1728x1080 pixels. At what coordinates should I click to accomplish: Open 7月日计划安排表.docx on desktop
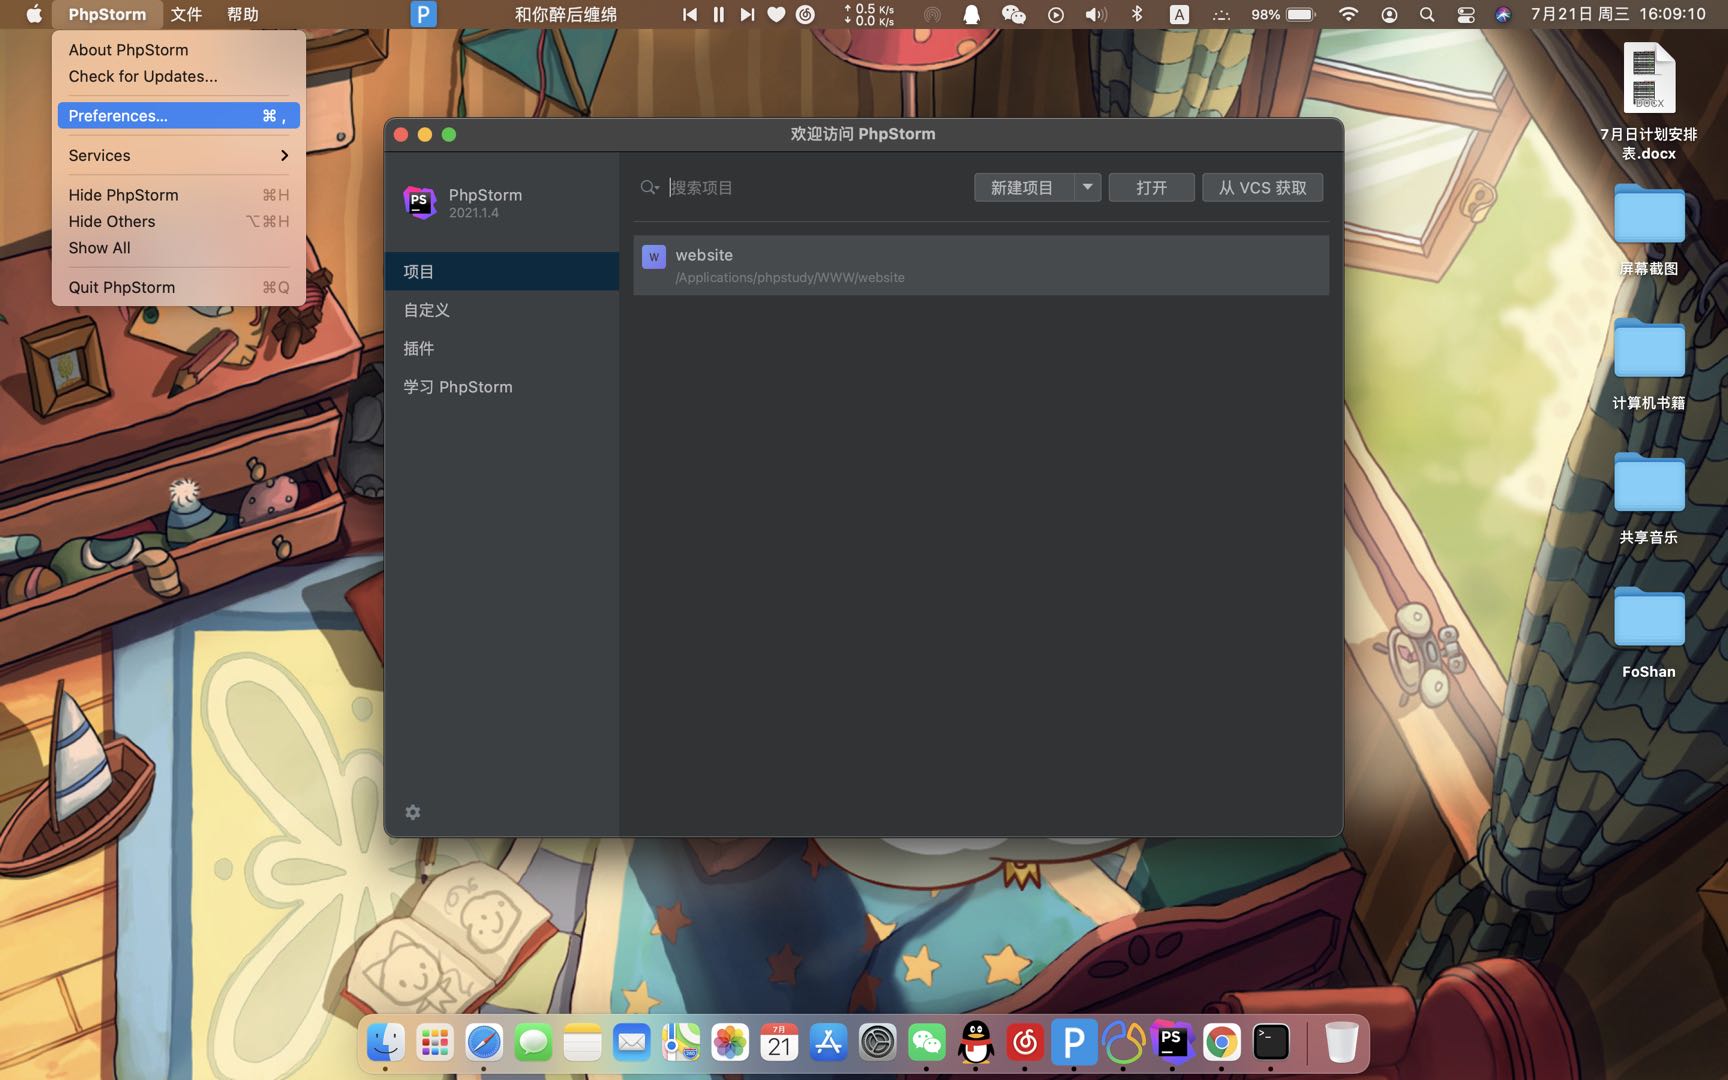1649,100
